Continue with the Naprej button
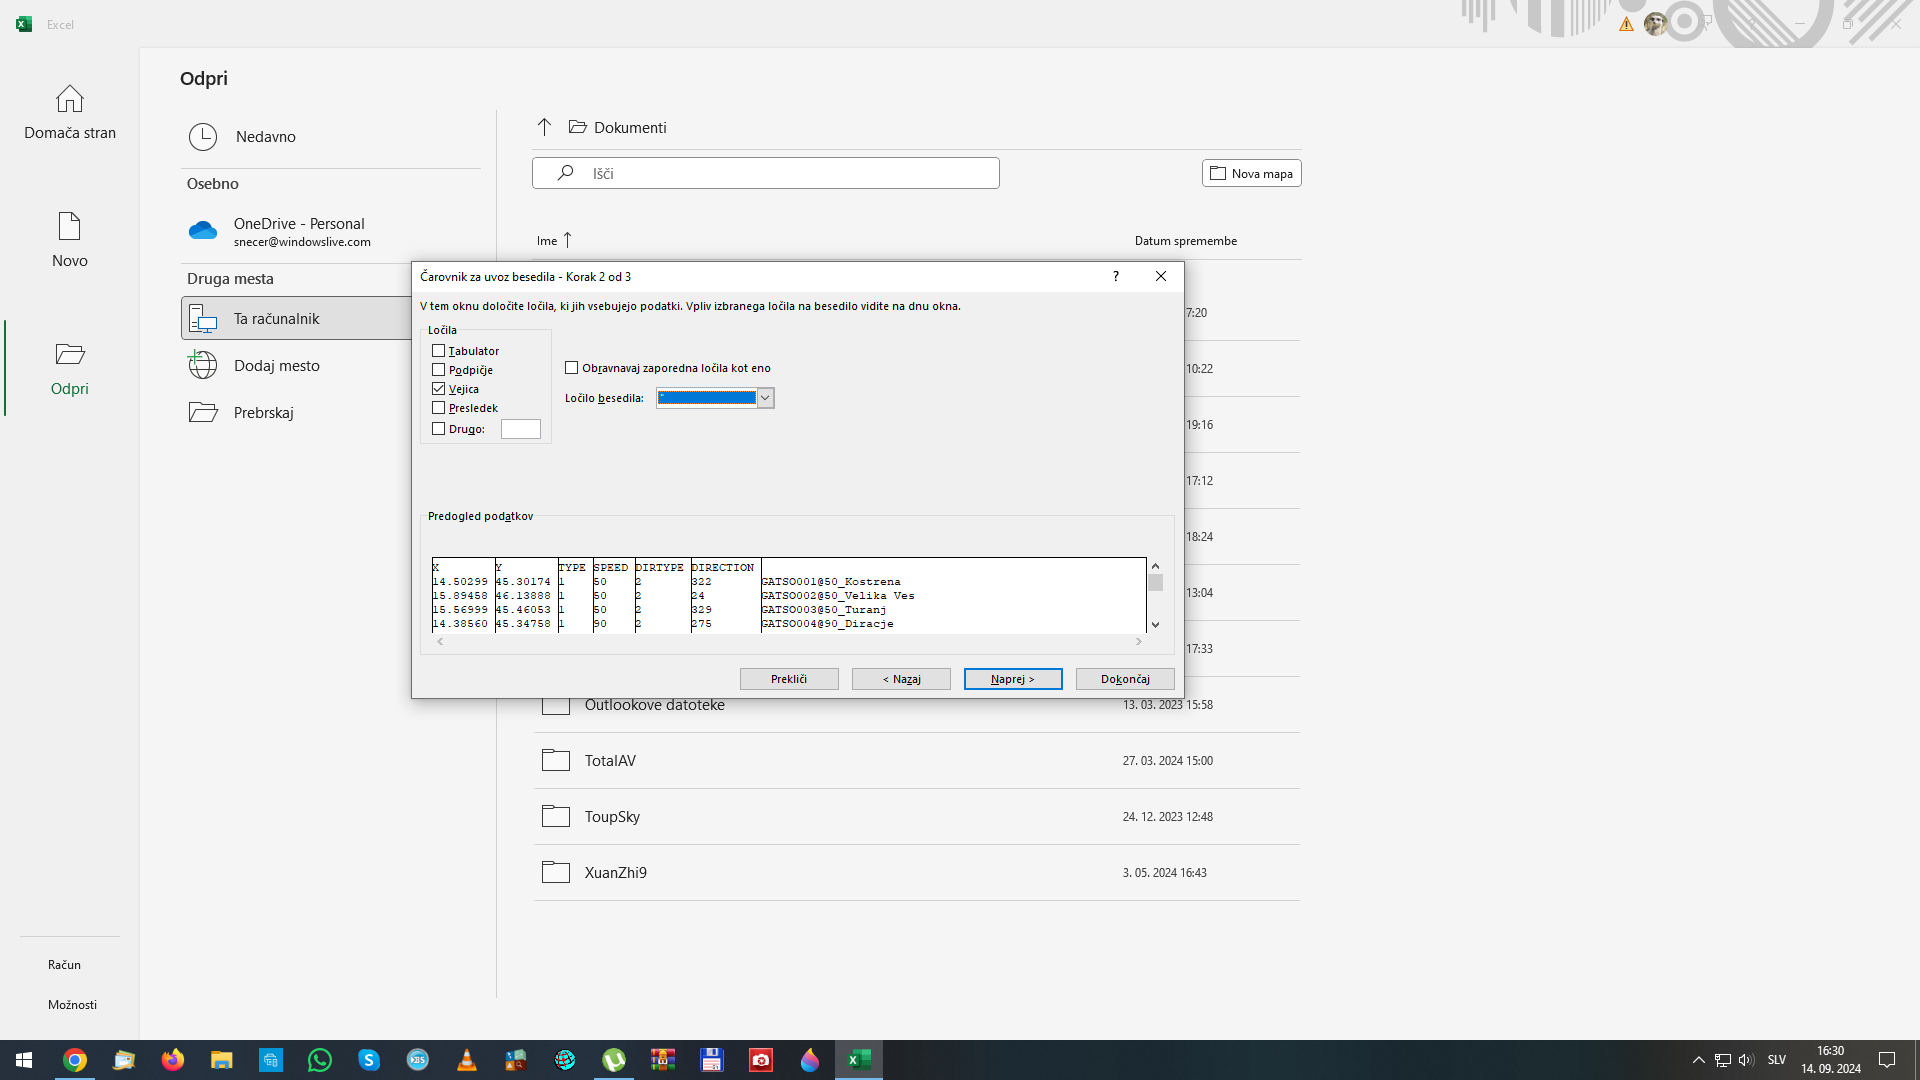1920x1080 pixels. pyautogui.click(x=1013, y=679)
